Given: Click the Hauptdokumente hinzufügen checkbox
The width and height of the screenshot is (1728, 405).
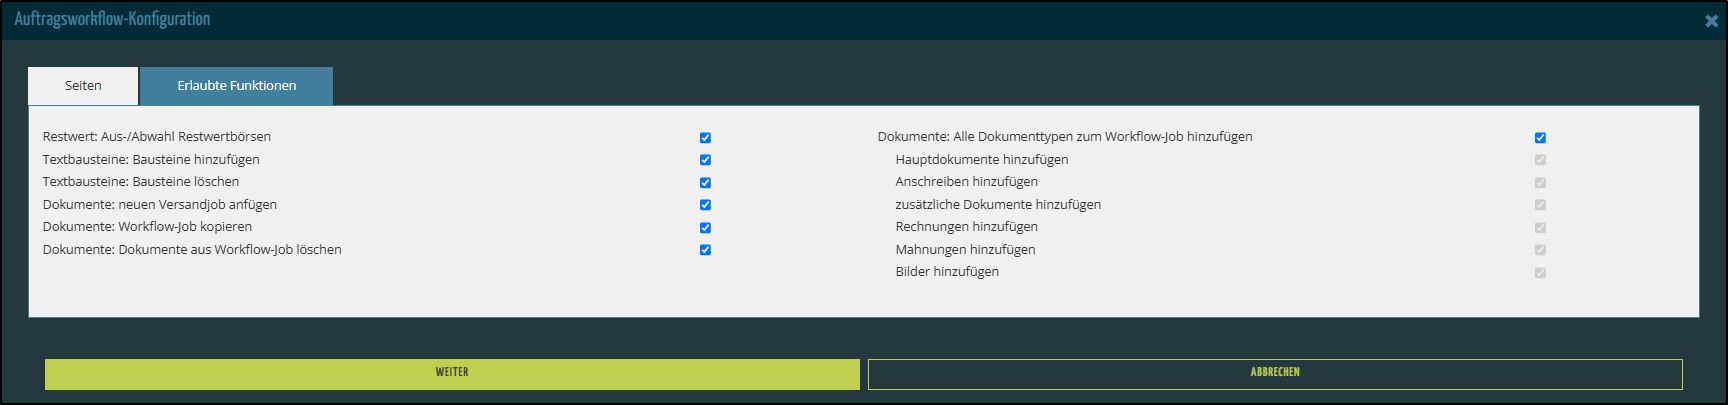Looking at the screenshot, I should 1540,160.
